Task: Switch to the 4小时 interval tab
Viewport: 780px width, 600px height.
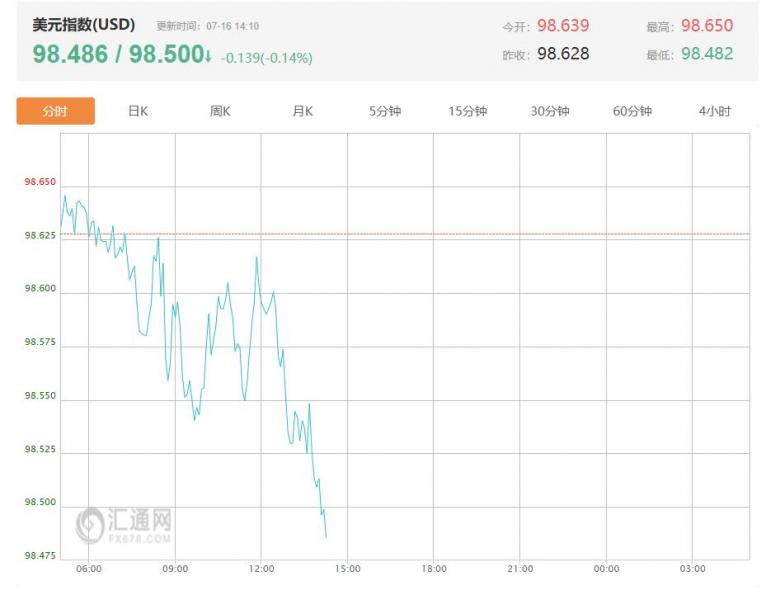Action: (x=714, y=111)
